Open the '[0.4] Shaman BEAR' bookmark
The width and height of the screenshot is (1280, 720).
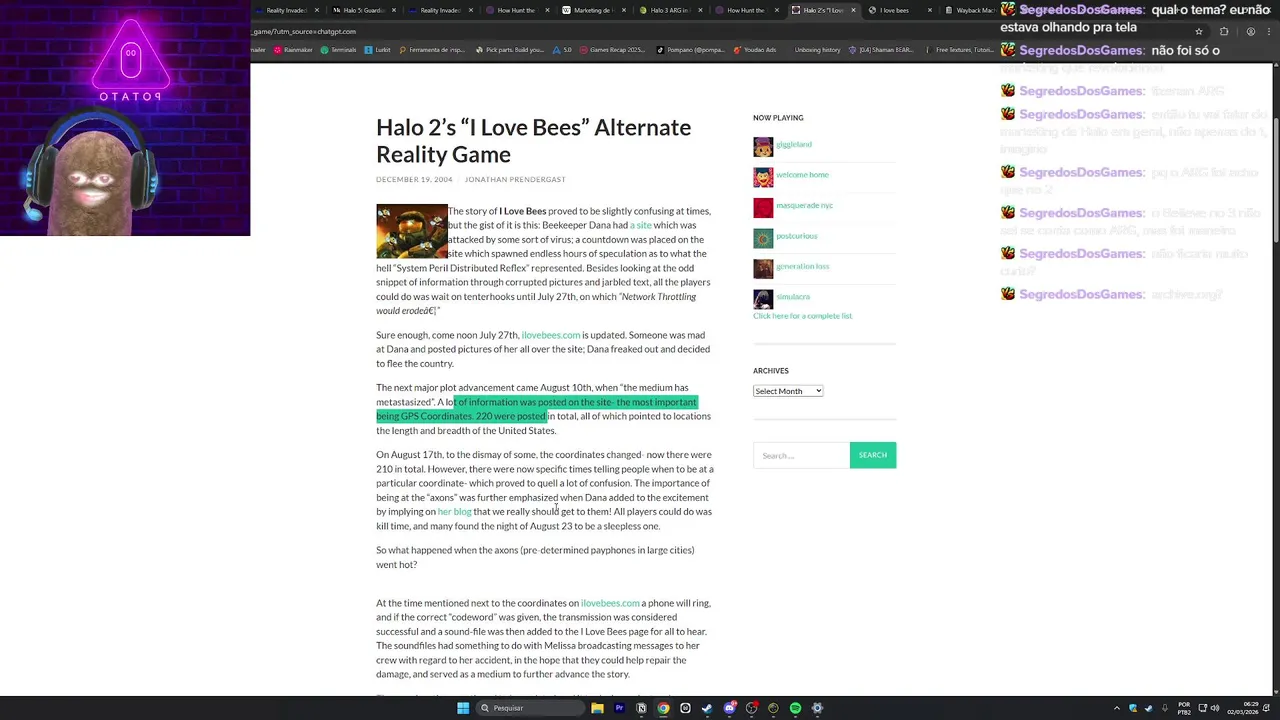click(x=880, y=49)
